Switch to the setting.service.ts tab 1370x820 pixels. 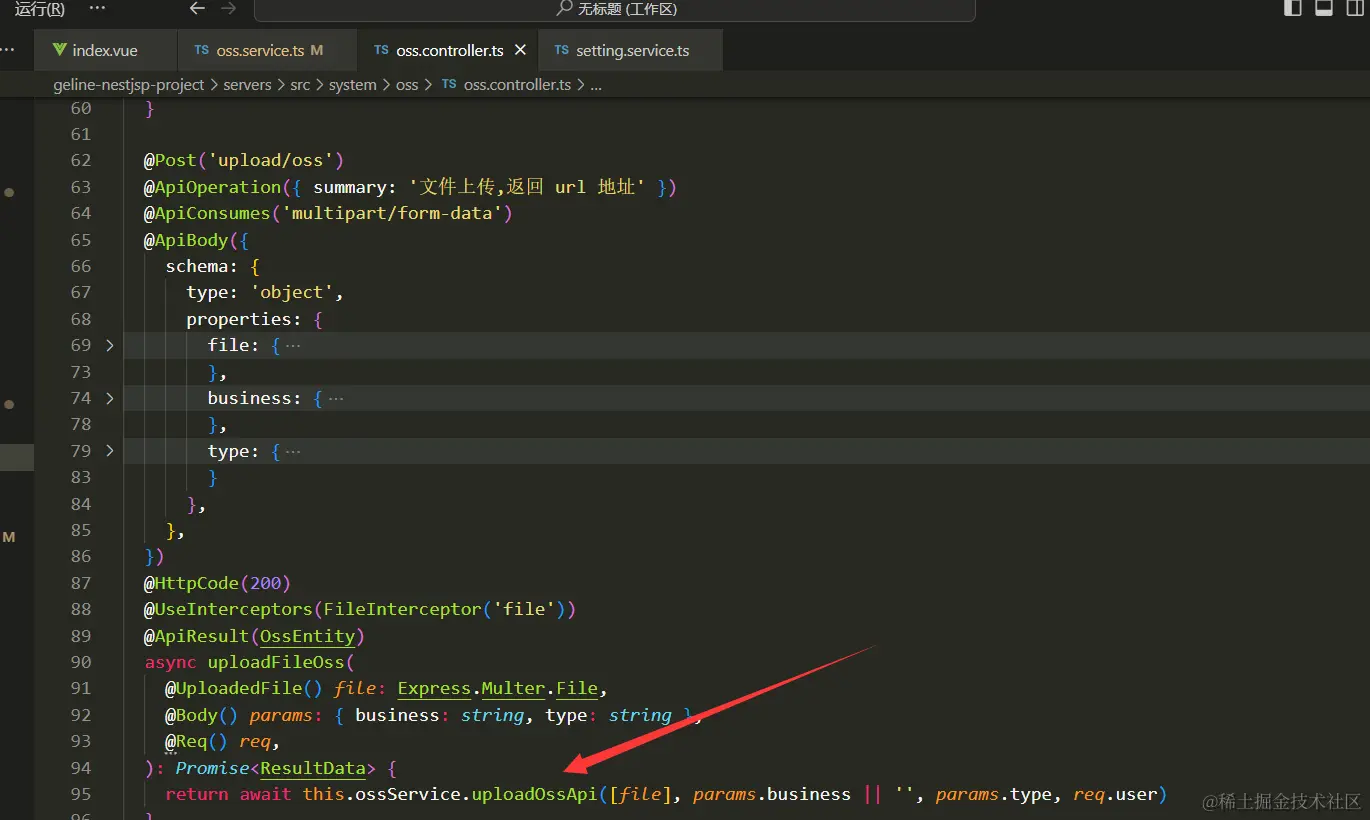pos(631,50)
